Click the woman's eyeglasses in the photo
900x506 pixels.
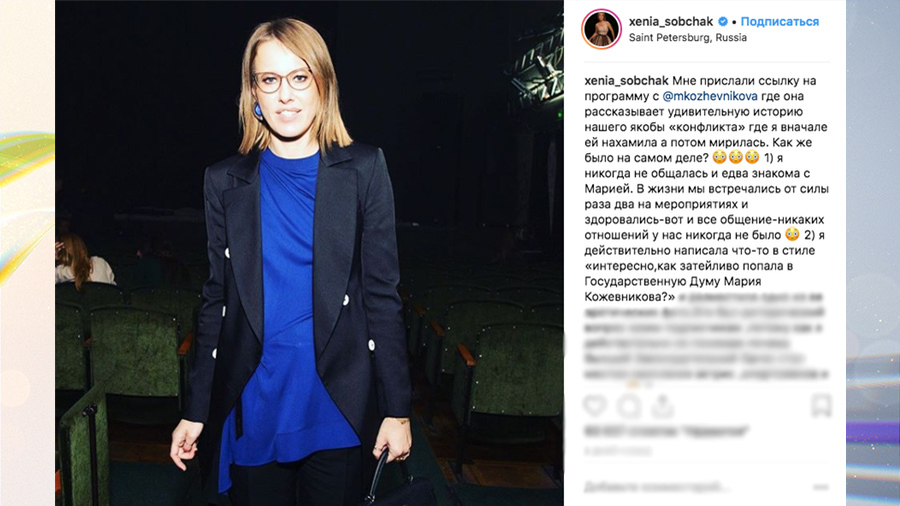coord(282,81)
